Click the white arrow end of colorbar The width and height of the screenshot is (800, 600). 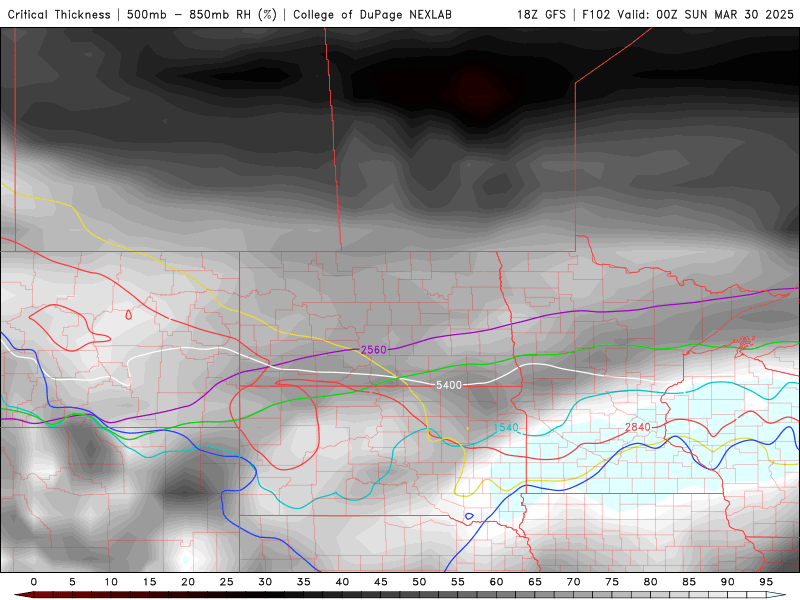pyautogui.click(x=776, y=595)
